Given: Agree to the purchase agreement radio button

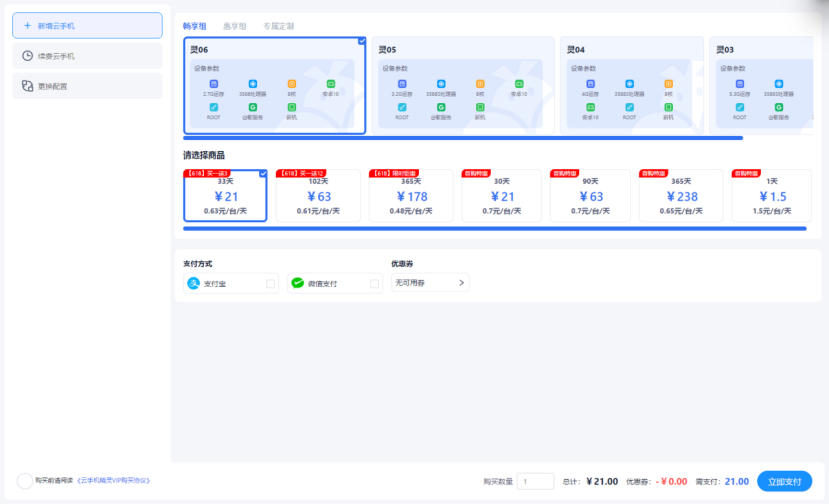Looking at the screenshot, I should (24, 481).
